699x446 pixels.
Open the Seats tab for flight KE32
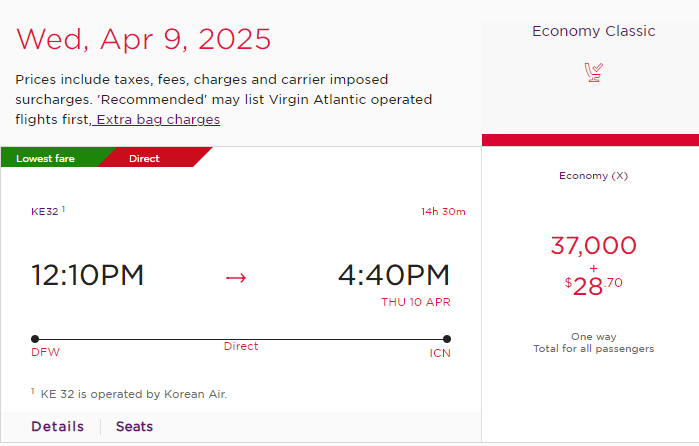pyautogui.click(x=134, y=426)
